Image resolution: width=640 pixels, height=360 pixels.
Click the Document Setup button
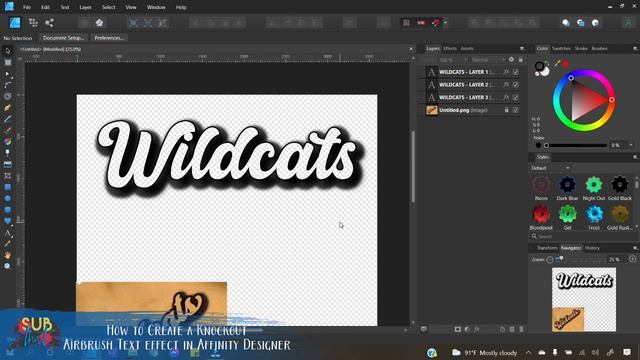pos(63,38)
